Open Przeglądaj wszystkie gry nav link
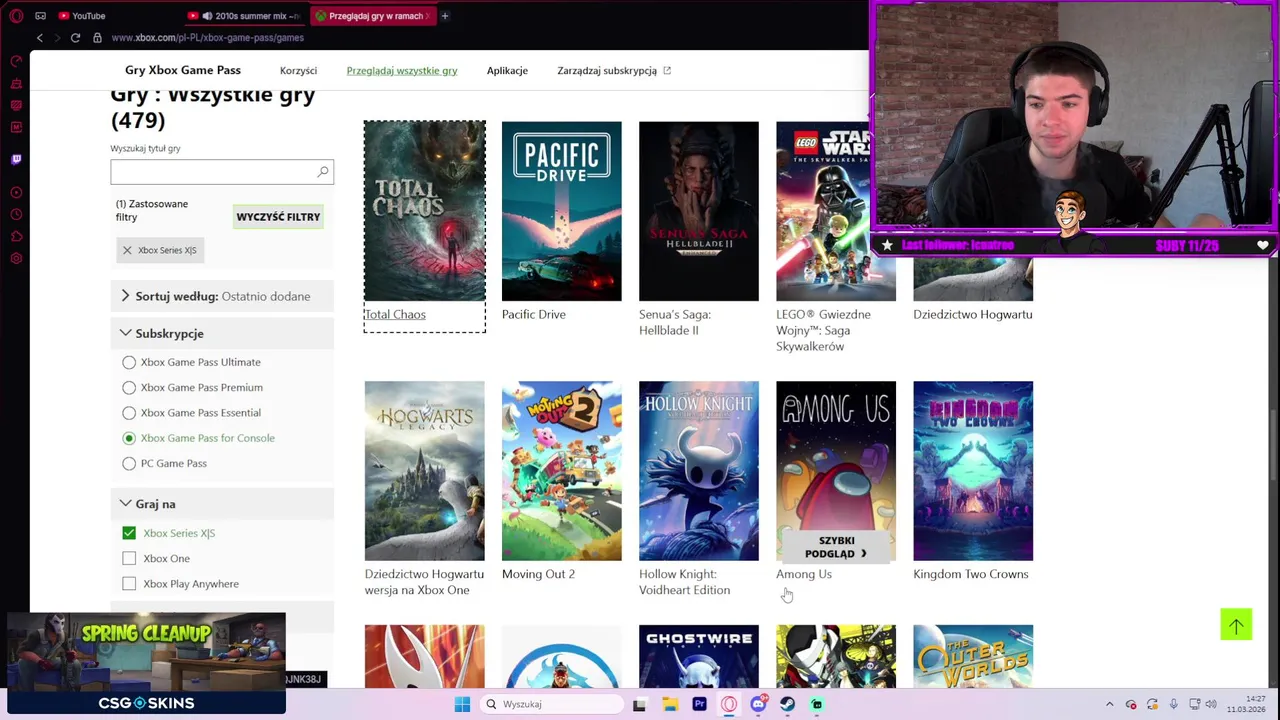This screenshot has height=720, width=1280. (x=402, y=70)
